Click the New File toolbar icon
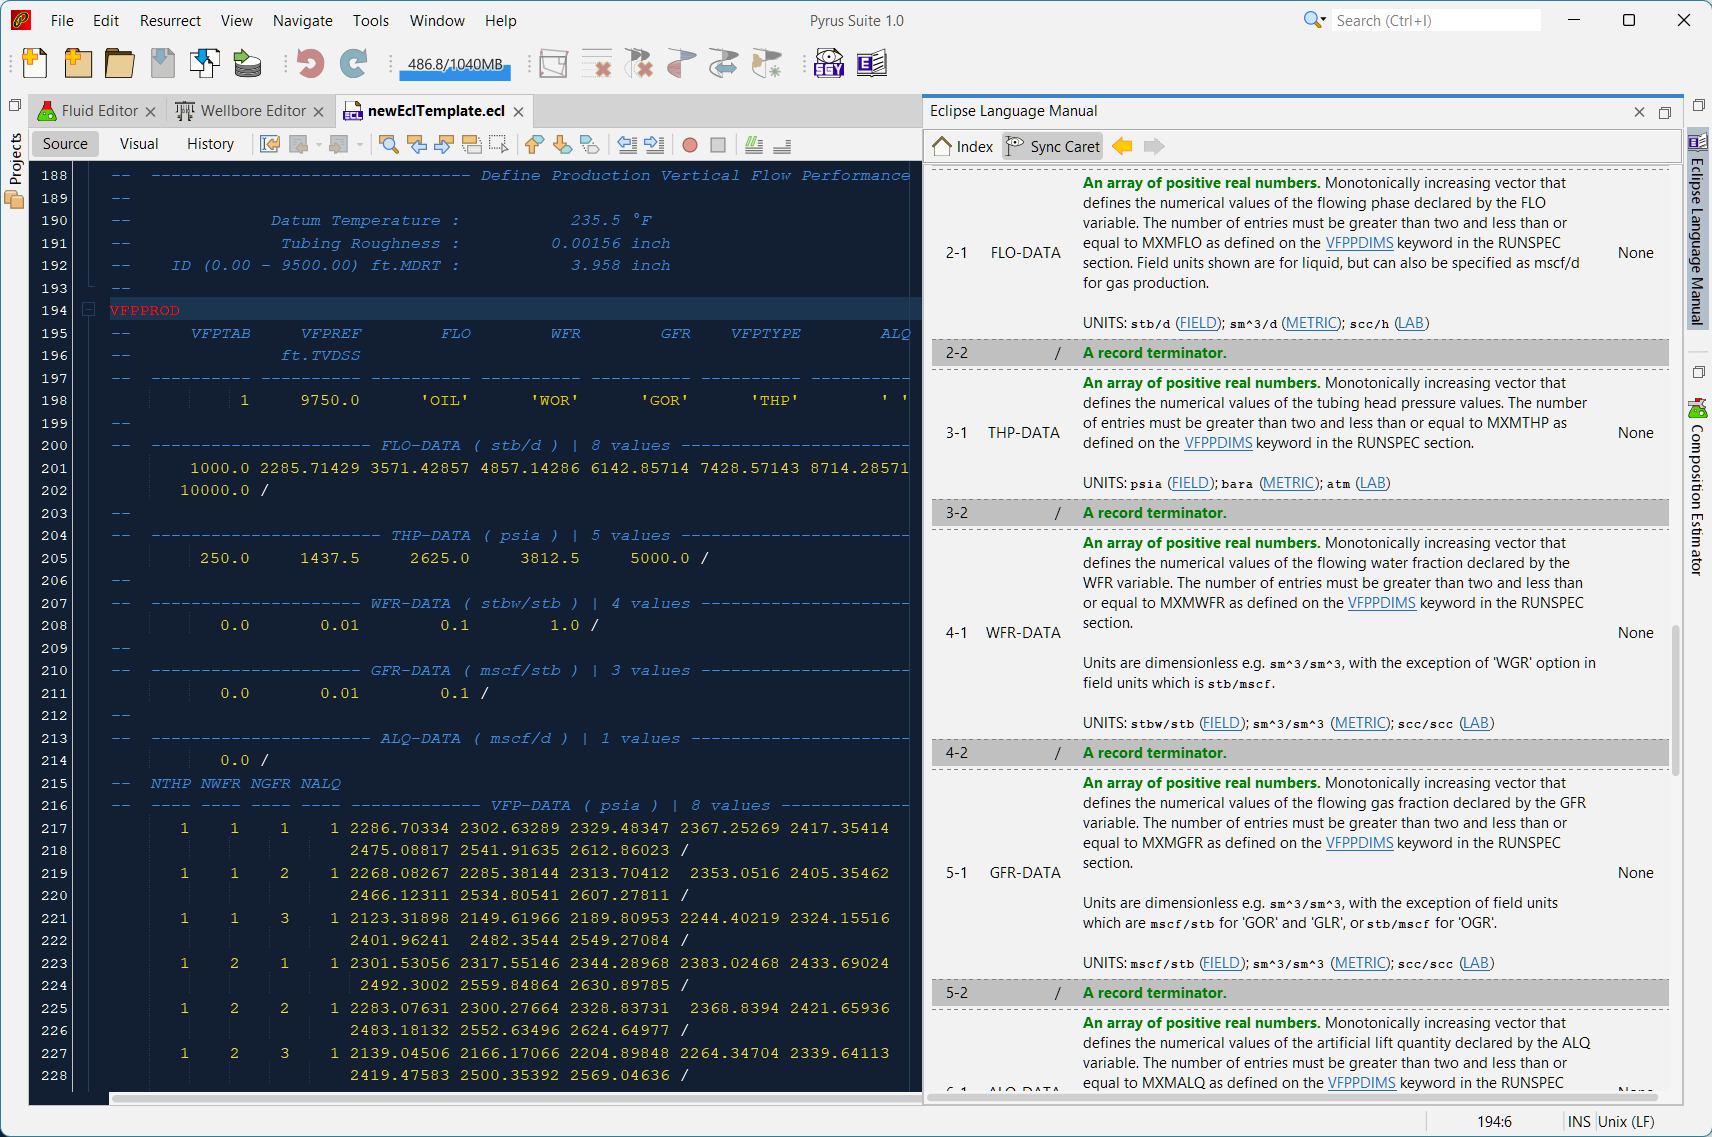Screen dimensions: 1712x1137 [x=35, y=63]
